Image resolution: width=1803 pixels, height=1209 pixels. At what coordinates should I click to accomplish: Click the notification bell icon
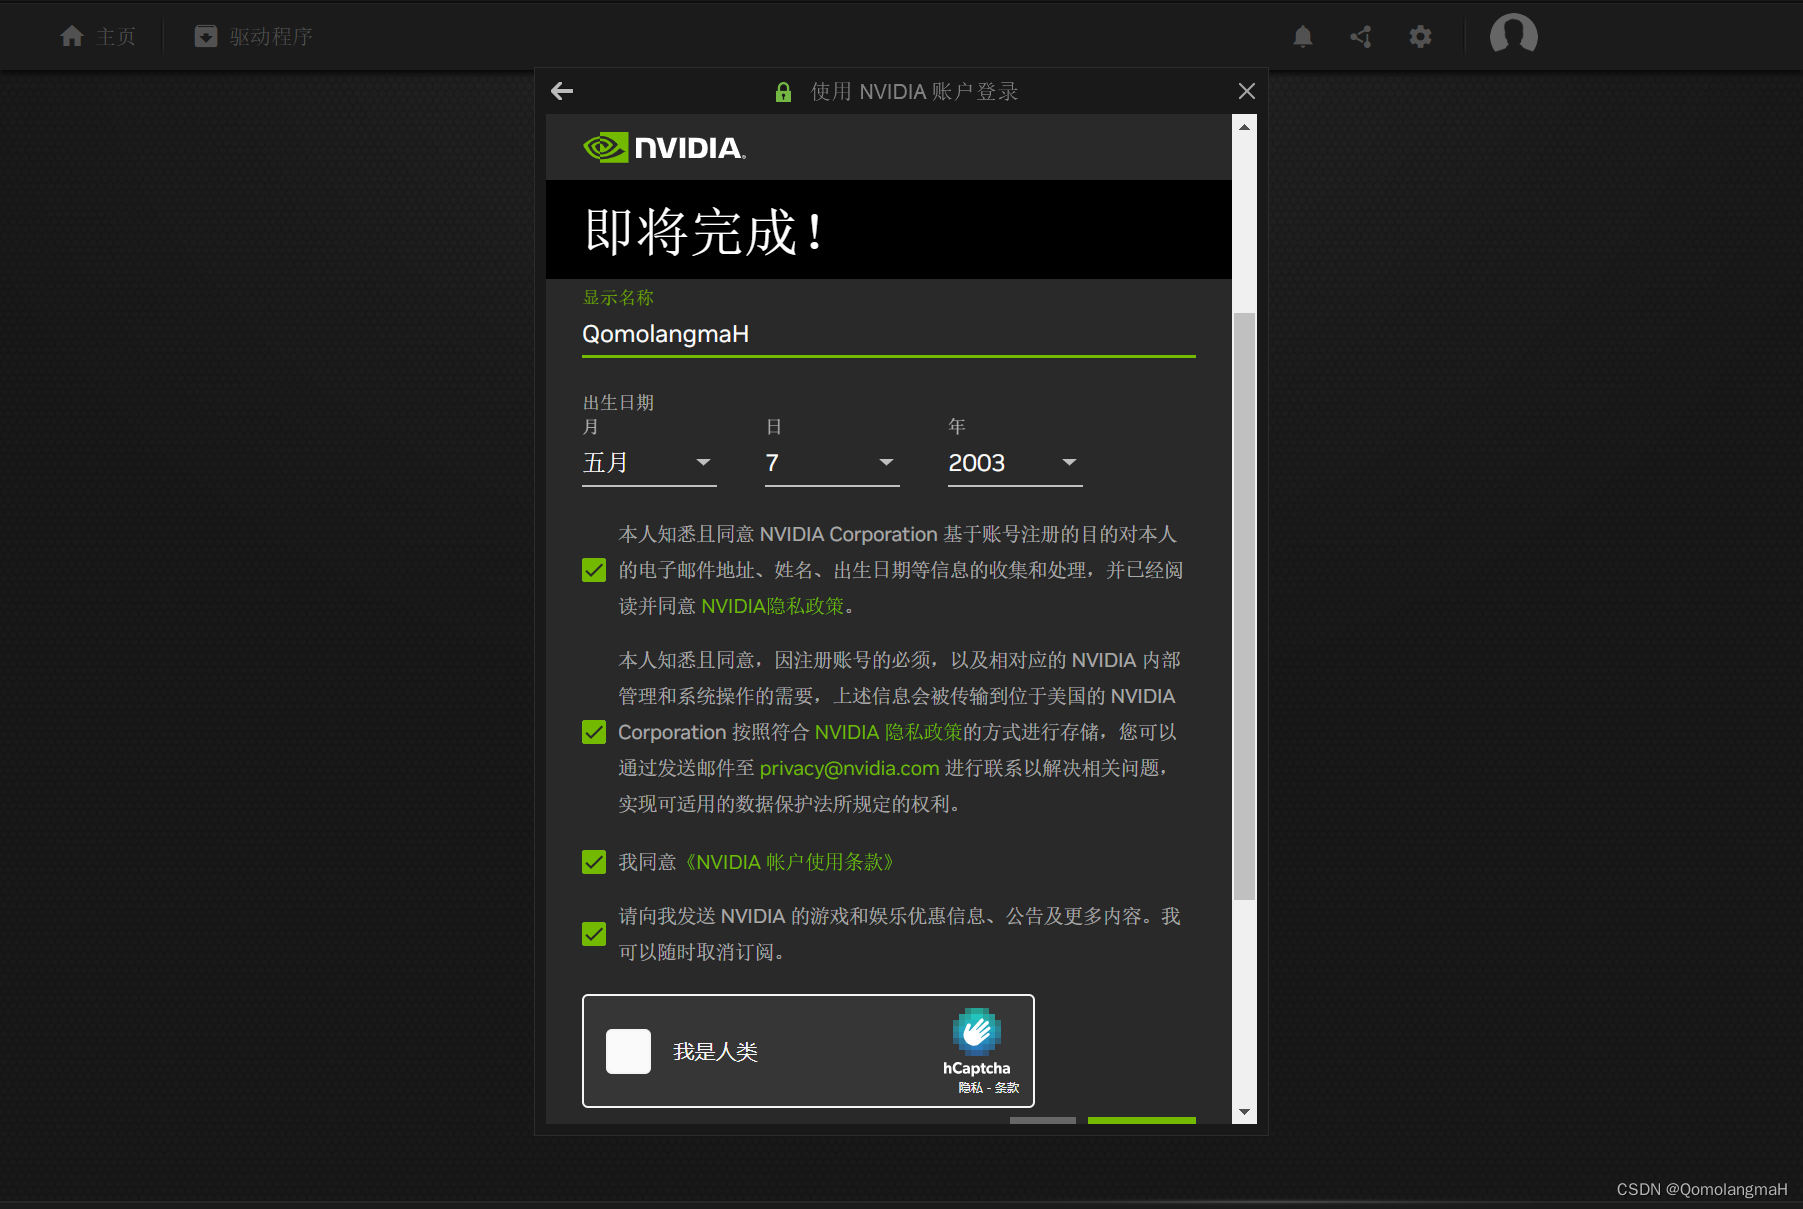coord(1302,37)
